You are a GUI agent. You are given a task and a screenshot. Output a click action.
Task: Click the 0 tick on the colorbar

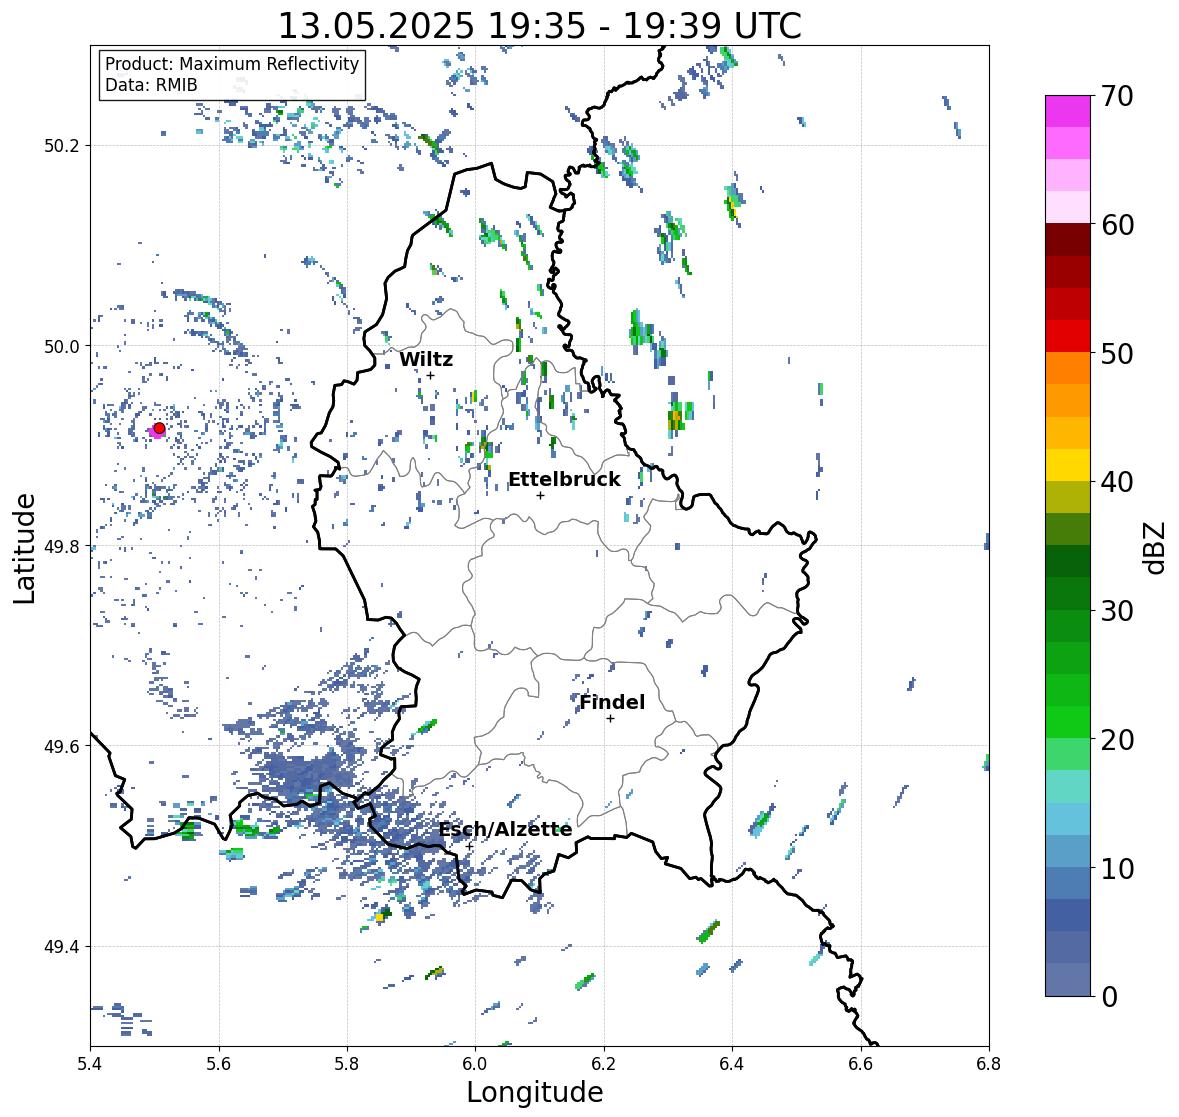pos(1109,997)
